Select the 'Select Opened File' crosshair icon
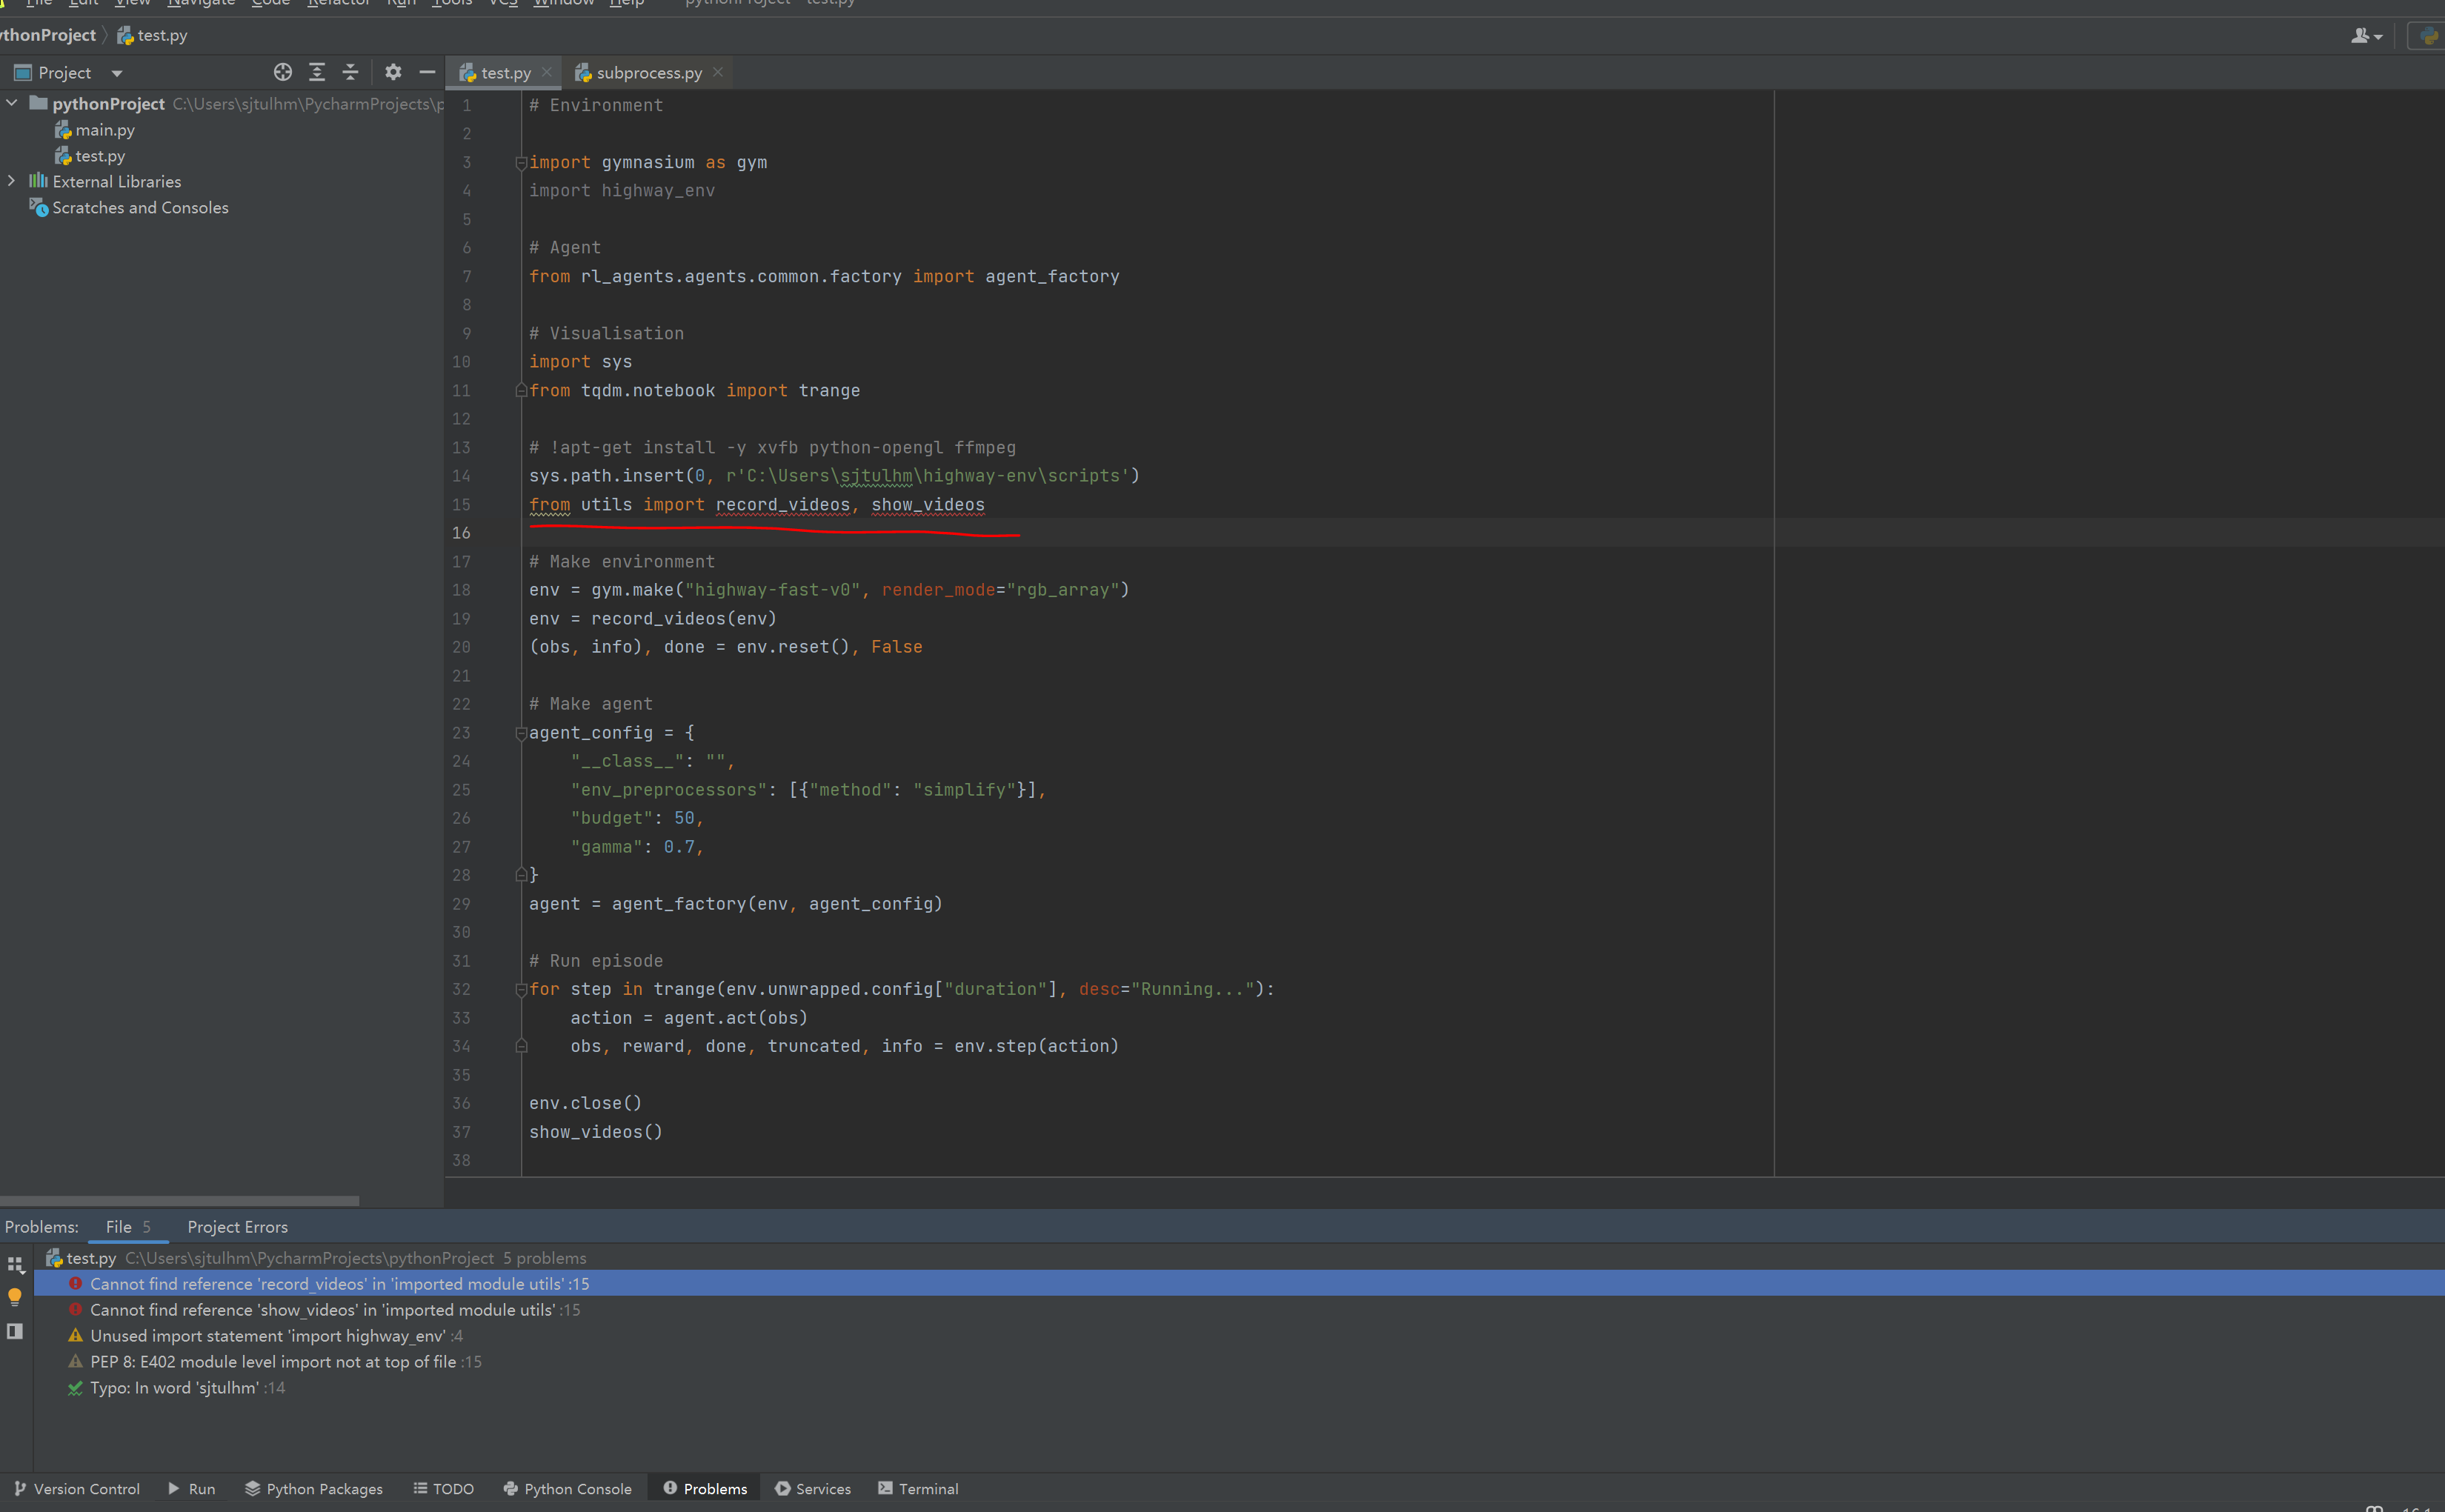Image resolution: width=2445 pixels, height=1512 pixels. click(x=283, y=72)
